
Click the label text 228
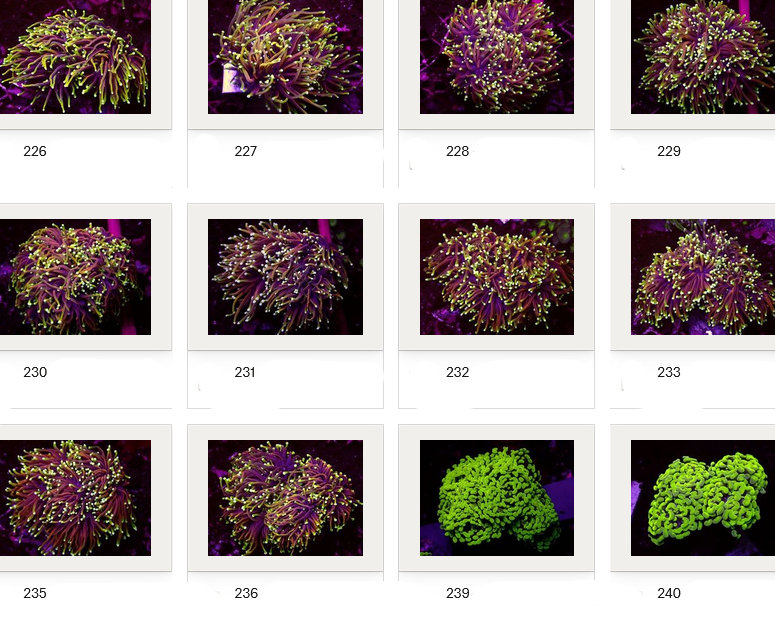[x=457, y=151]
